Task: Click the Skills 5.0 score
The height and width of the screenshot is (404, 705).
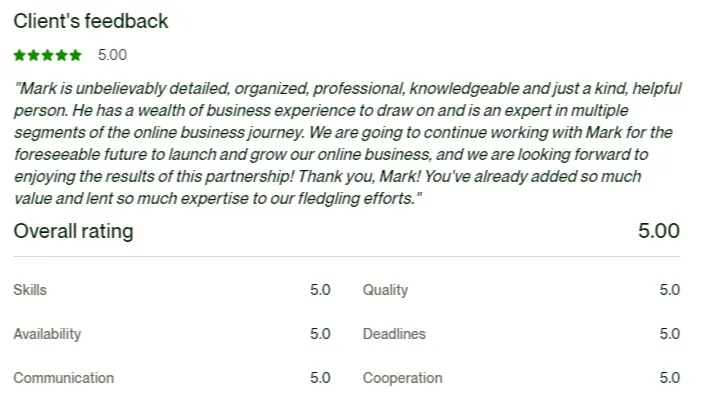Action: (320, 290)
